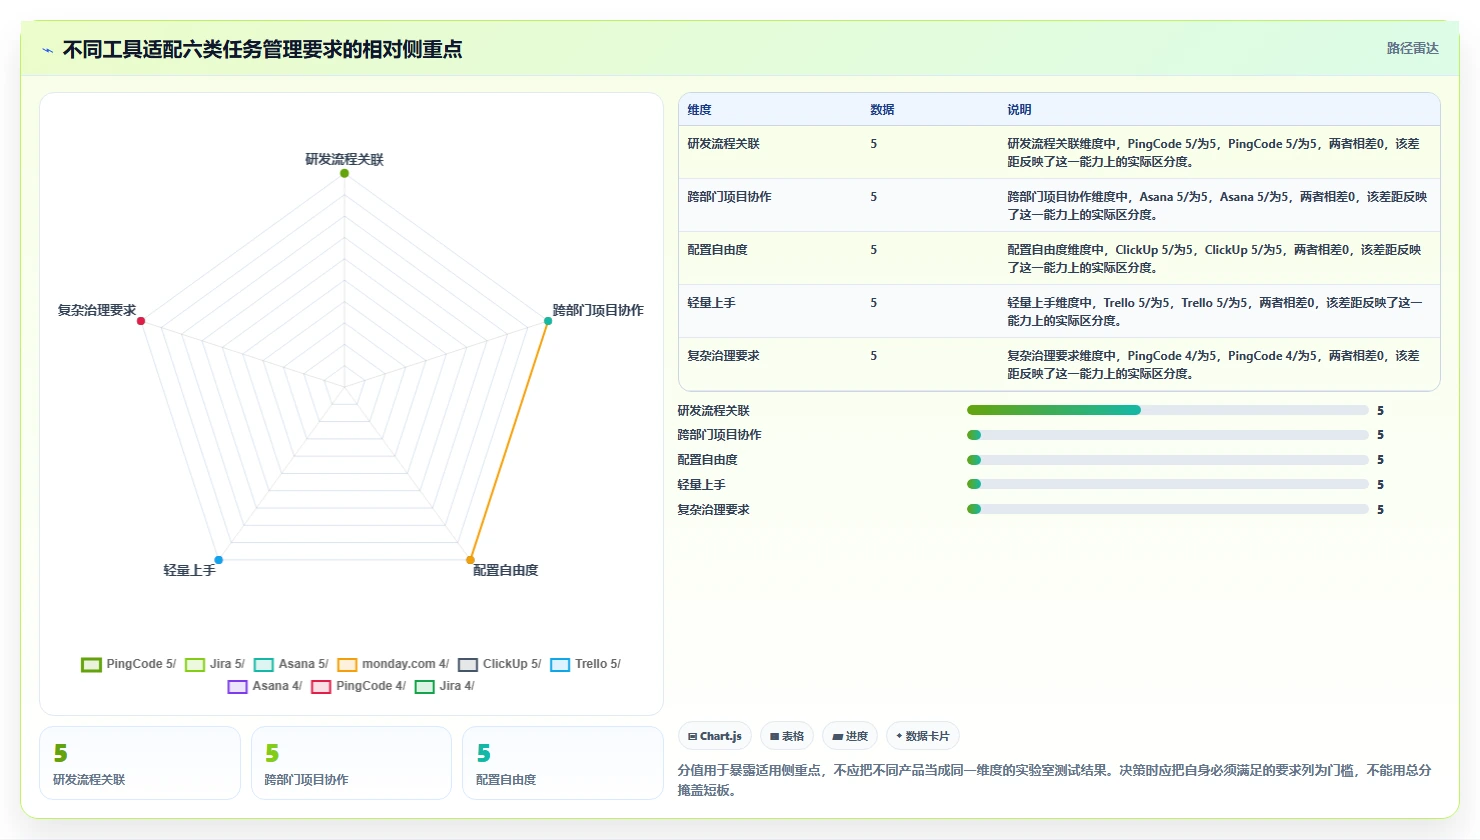Click the 研发流程关联 label in the progress list

point(713,411)
